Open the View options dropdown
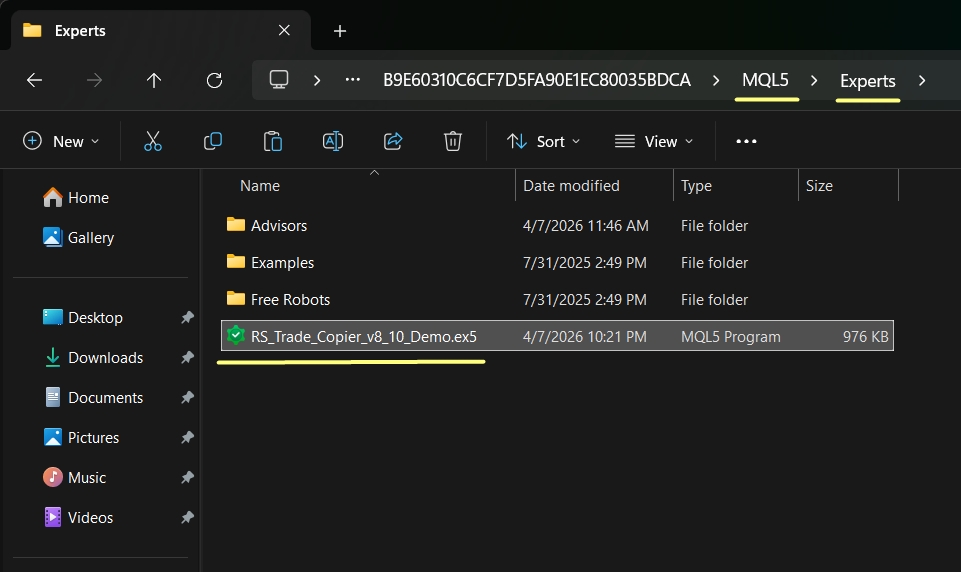The image size is (961, 572). click(654, 141)
